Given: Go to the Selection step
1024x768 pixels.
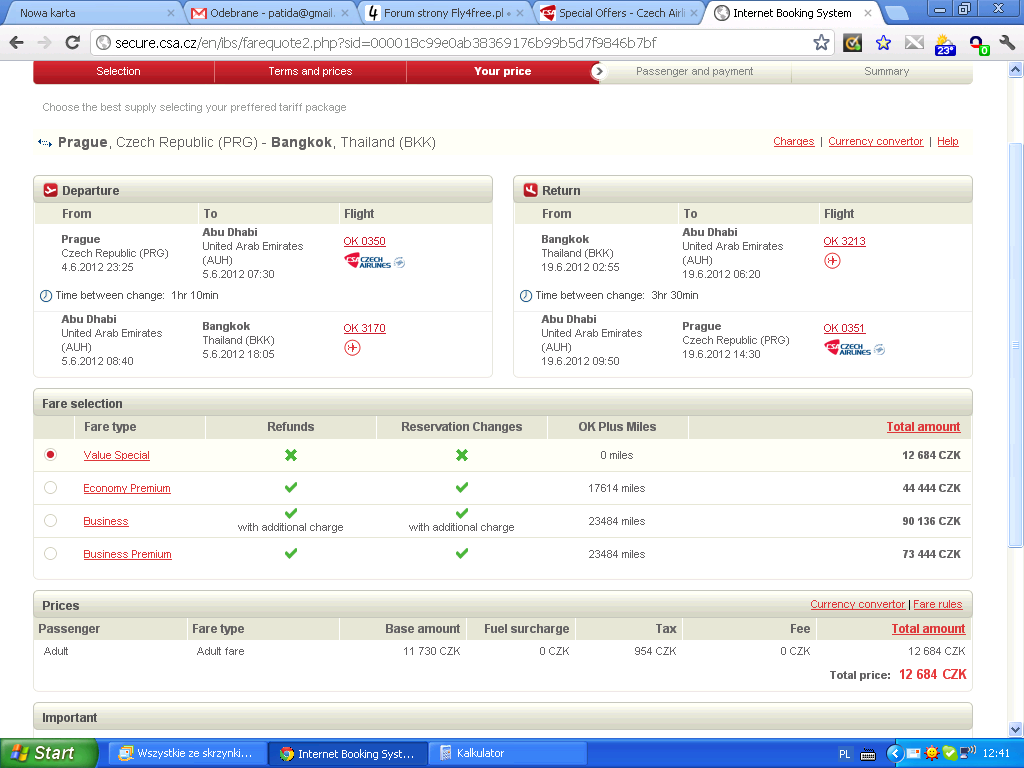Looking at the screenshot, I should [x=118, y=71].
